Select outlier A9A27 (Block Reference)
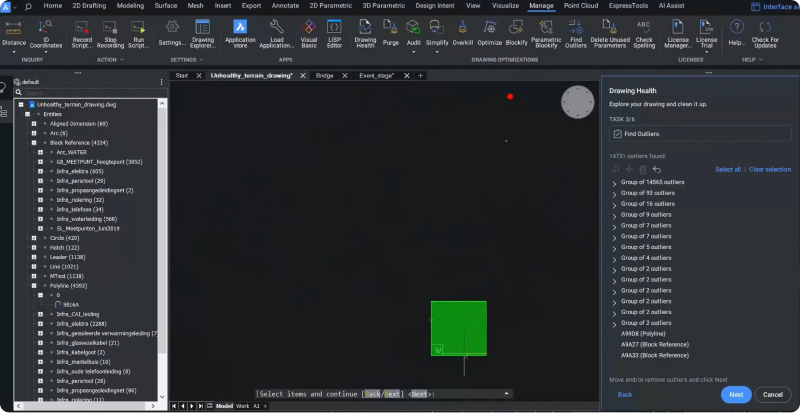Viewport: 800px width, 413px height. (655, 345)
